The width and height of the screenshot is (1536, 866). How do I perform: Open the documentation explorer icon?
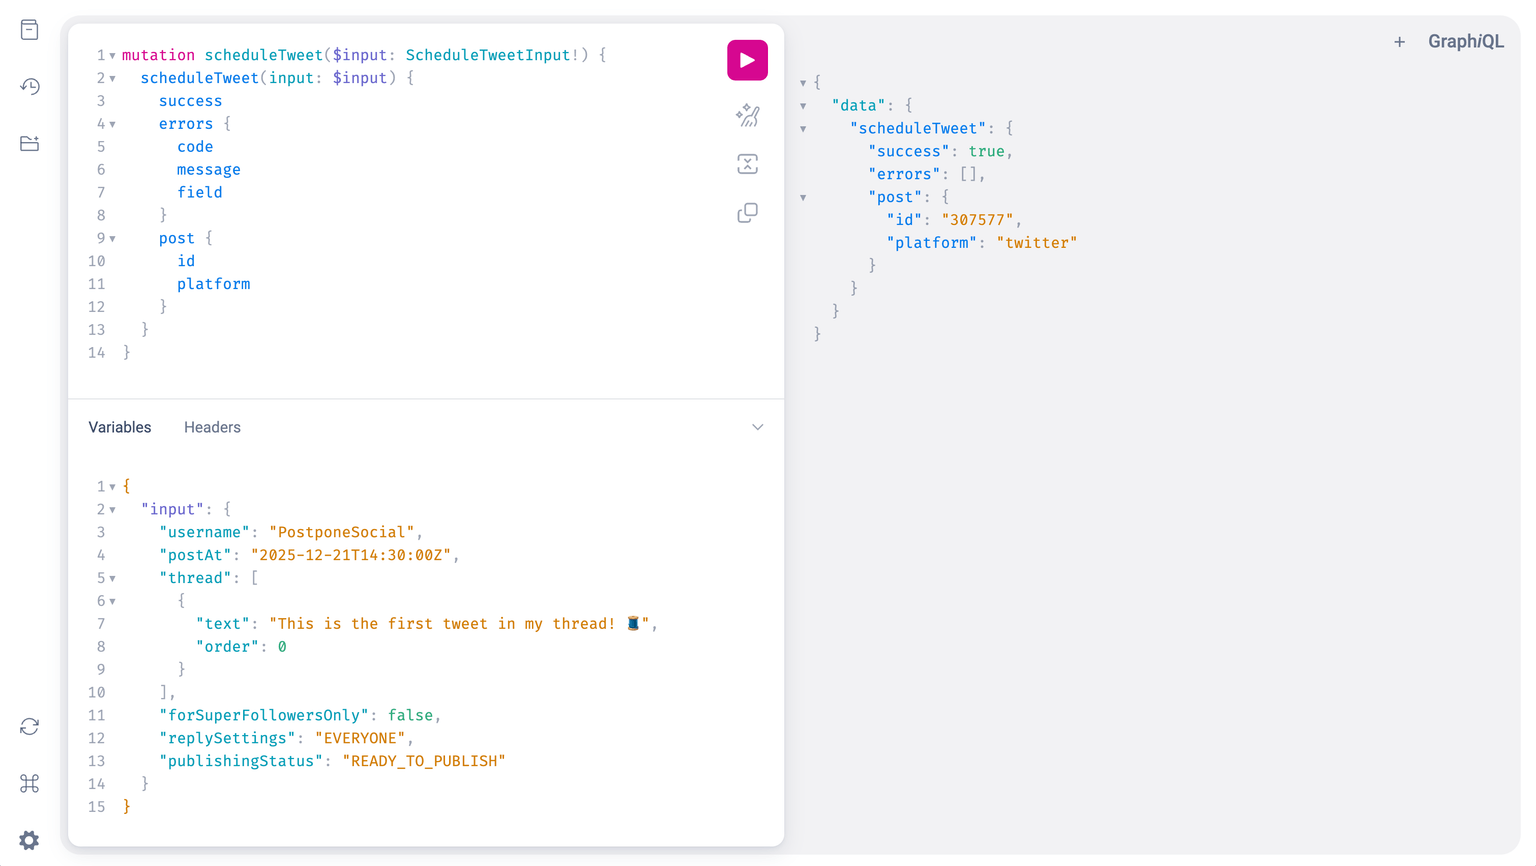point(30,30)
